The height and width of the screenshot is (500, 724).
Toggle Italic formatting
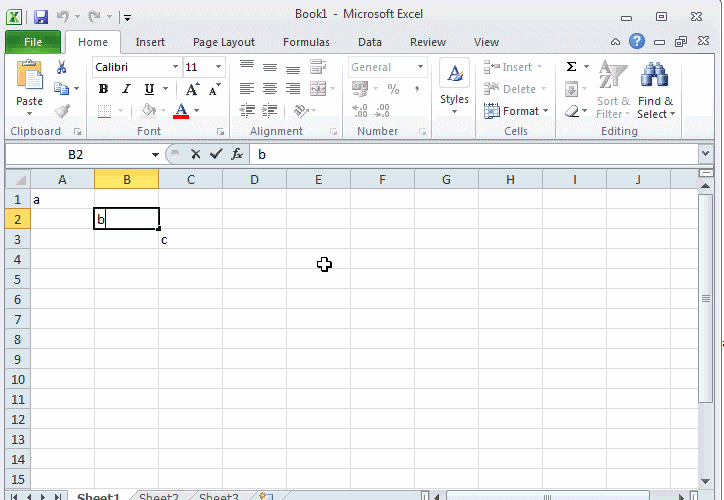click(x=126, y=90)
